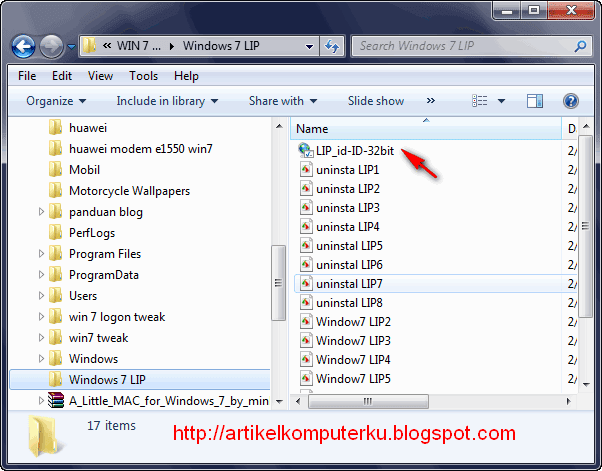Screen dimensions: 602x471
Task: Open the recent pages dropdown arrow
Action: tap(71, 47)
